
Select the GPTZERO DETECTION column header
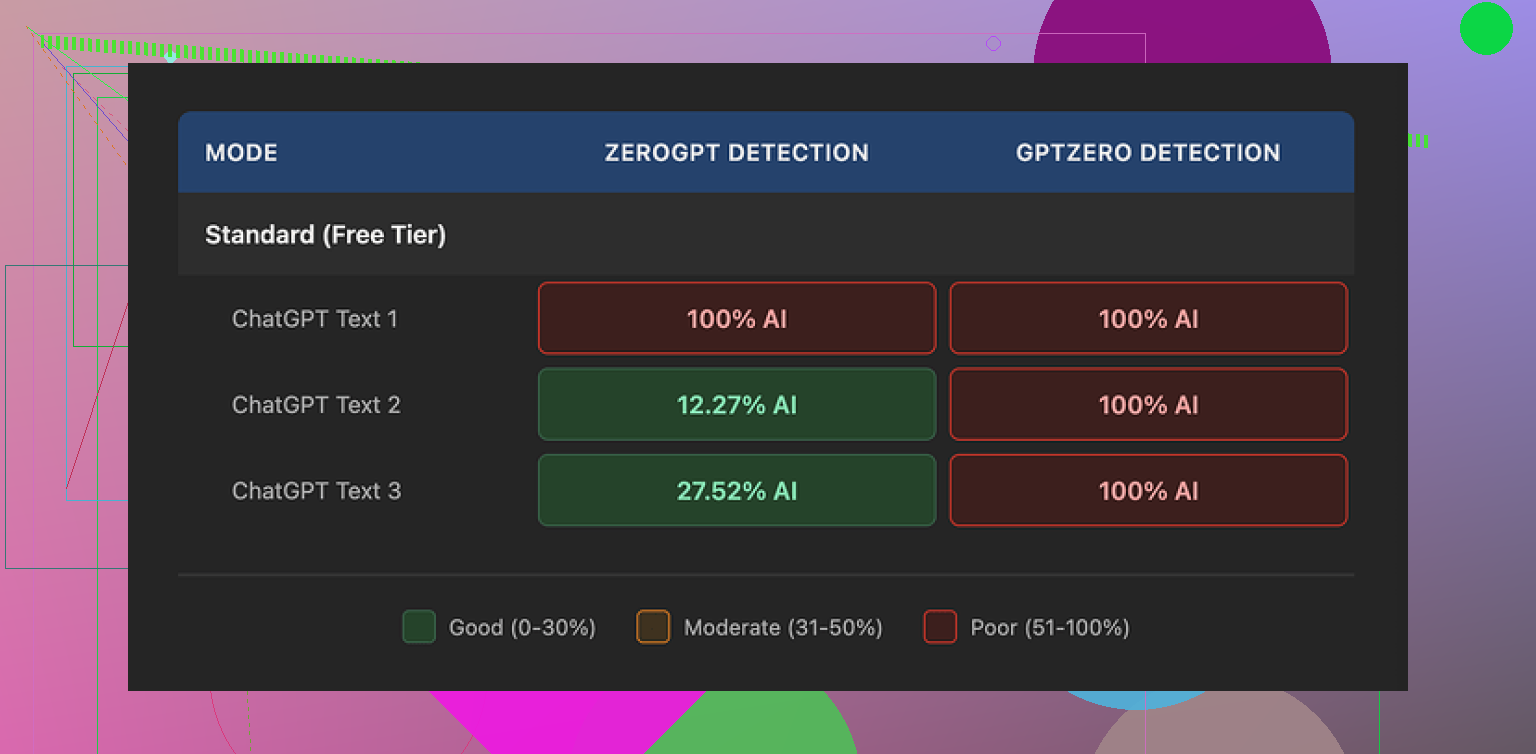pyautogui.click(x=1148, y=153)
